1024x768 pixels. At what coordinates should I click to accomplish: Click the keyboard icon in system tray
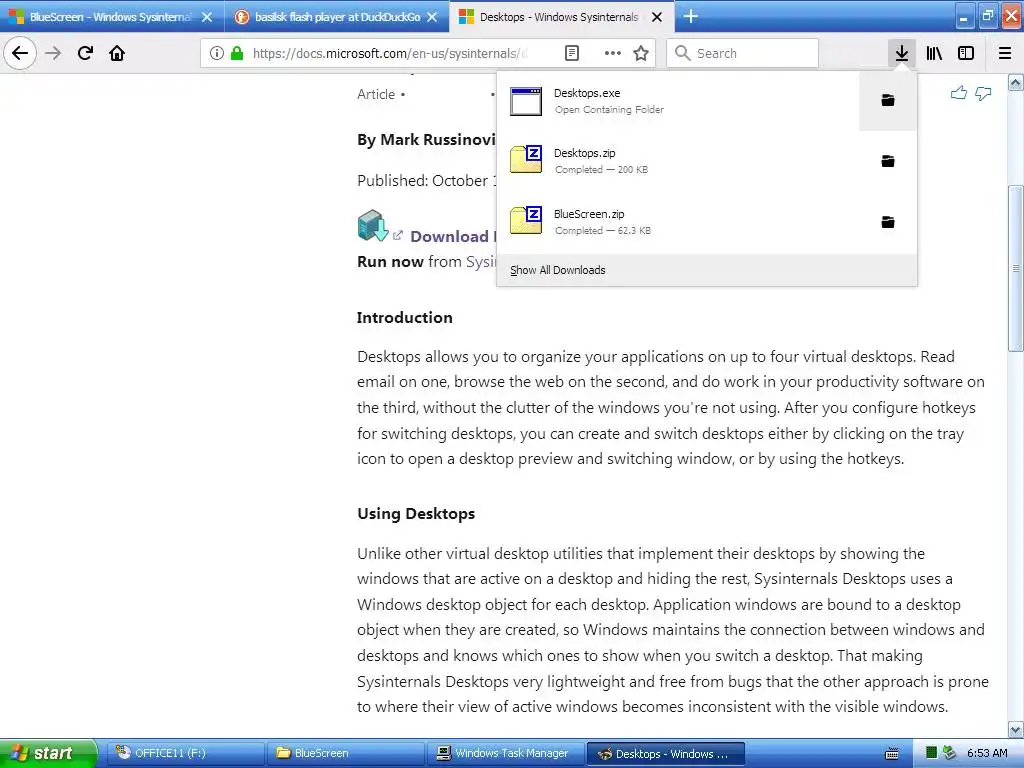tap(891, 754)
